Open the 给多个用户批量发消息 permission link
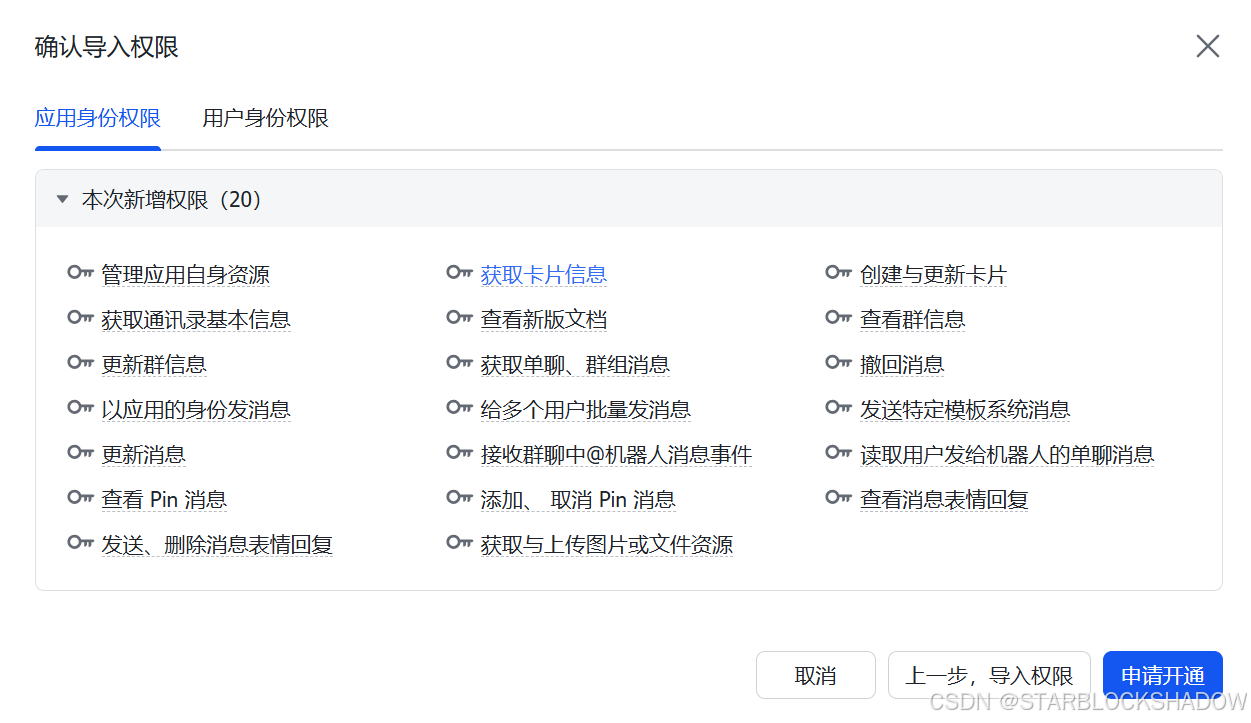This screenshot has width=1251, height=723. click(585, 408)
